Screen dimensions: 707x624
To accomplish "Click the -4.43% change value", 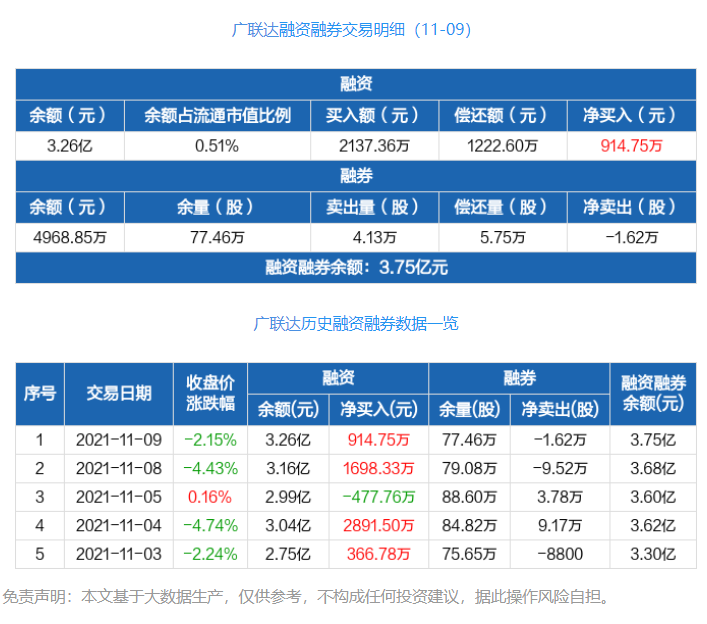I will coord(211,468).
